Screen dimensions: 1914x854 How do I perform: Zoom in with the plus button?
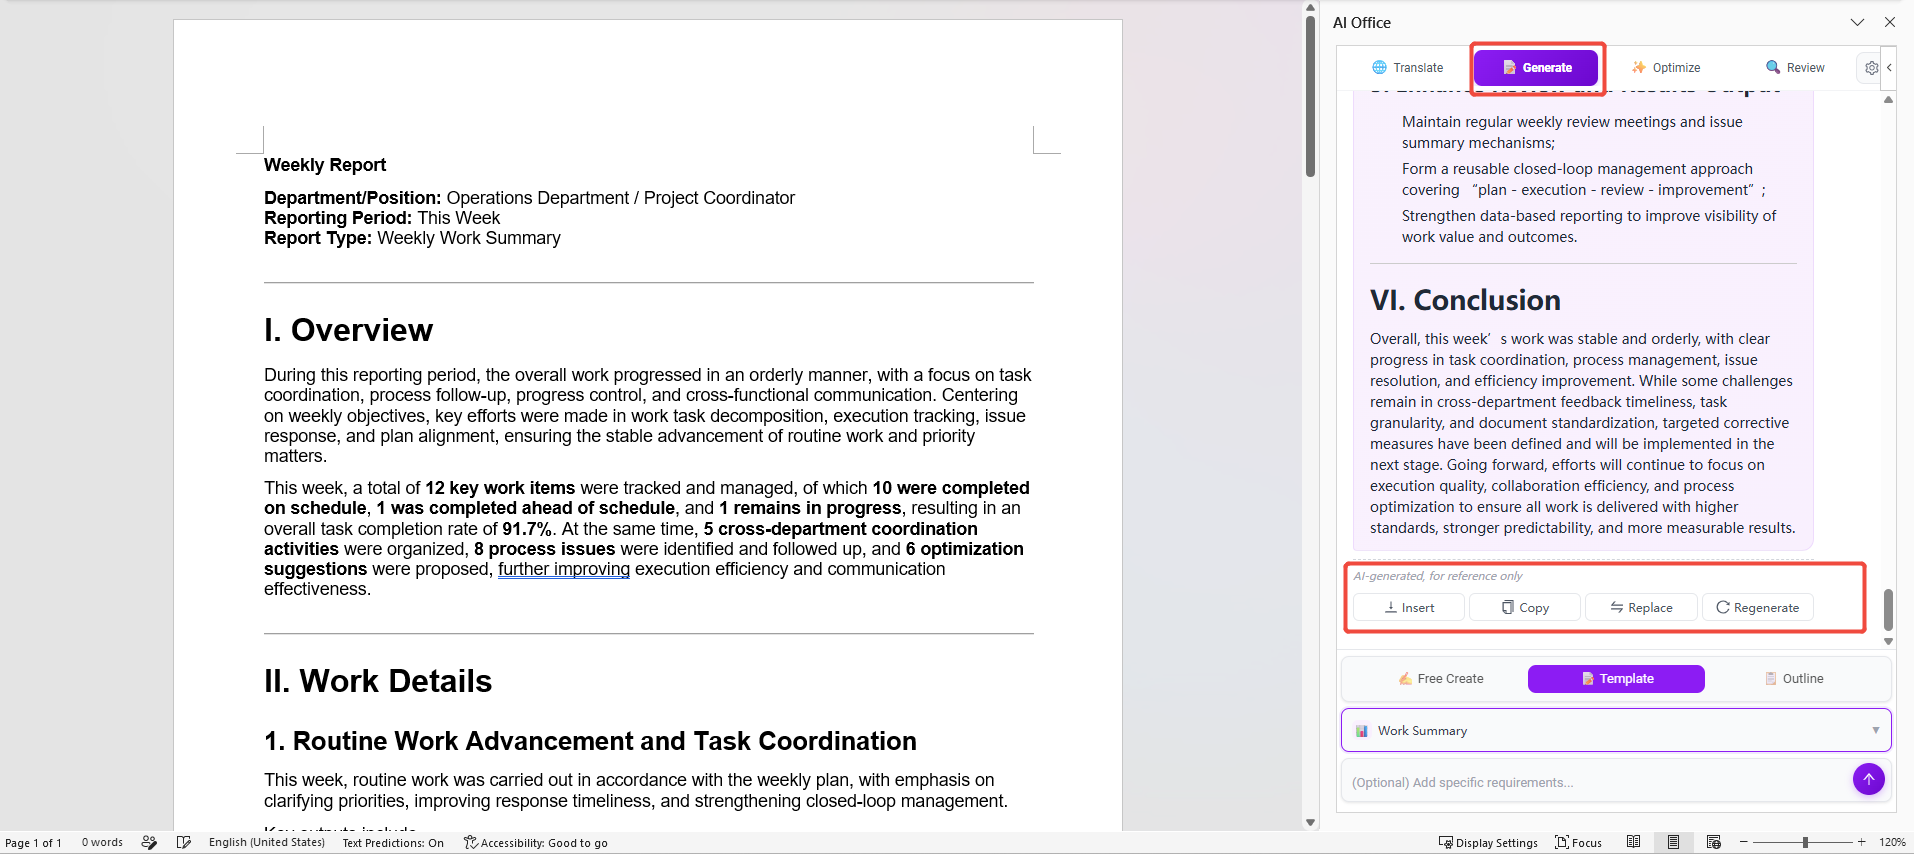click(1862, 843)
